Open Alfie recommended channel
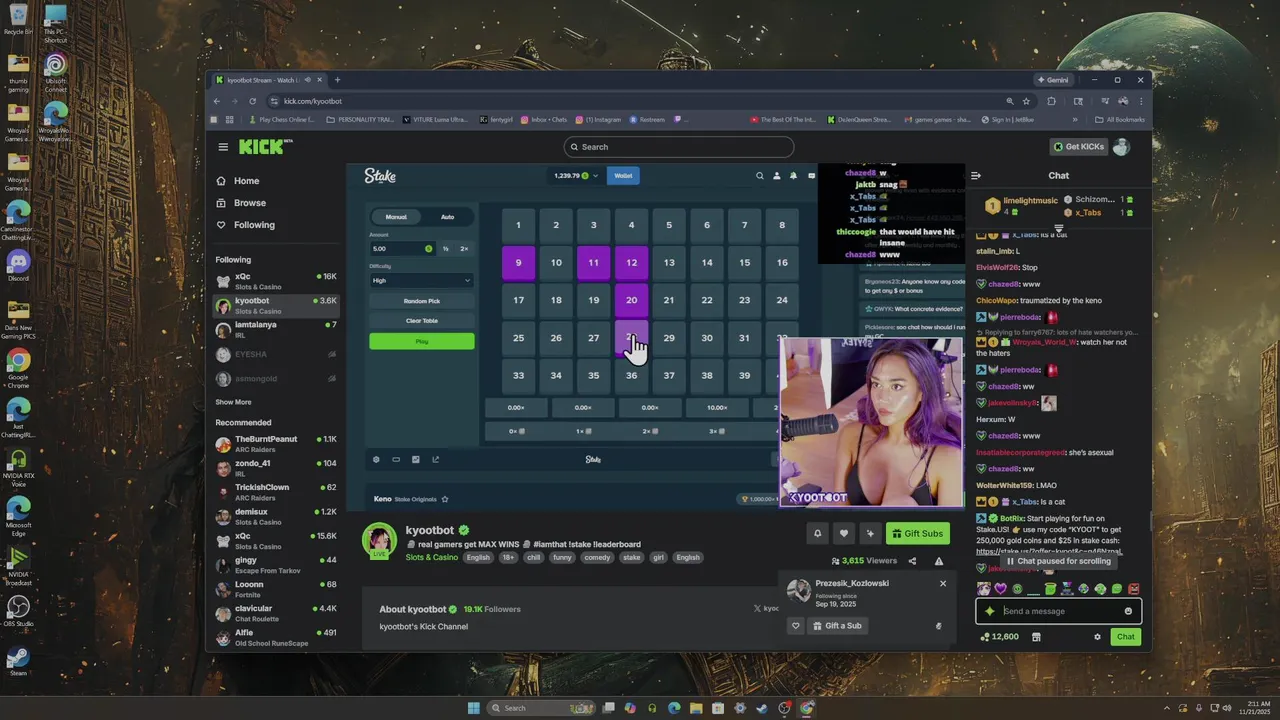1280x720 pixels. (275, 636)
